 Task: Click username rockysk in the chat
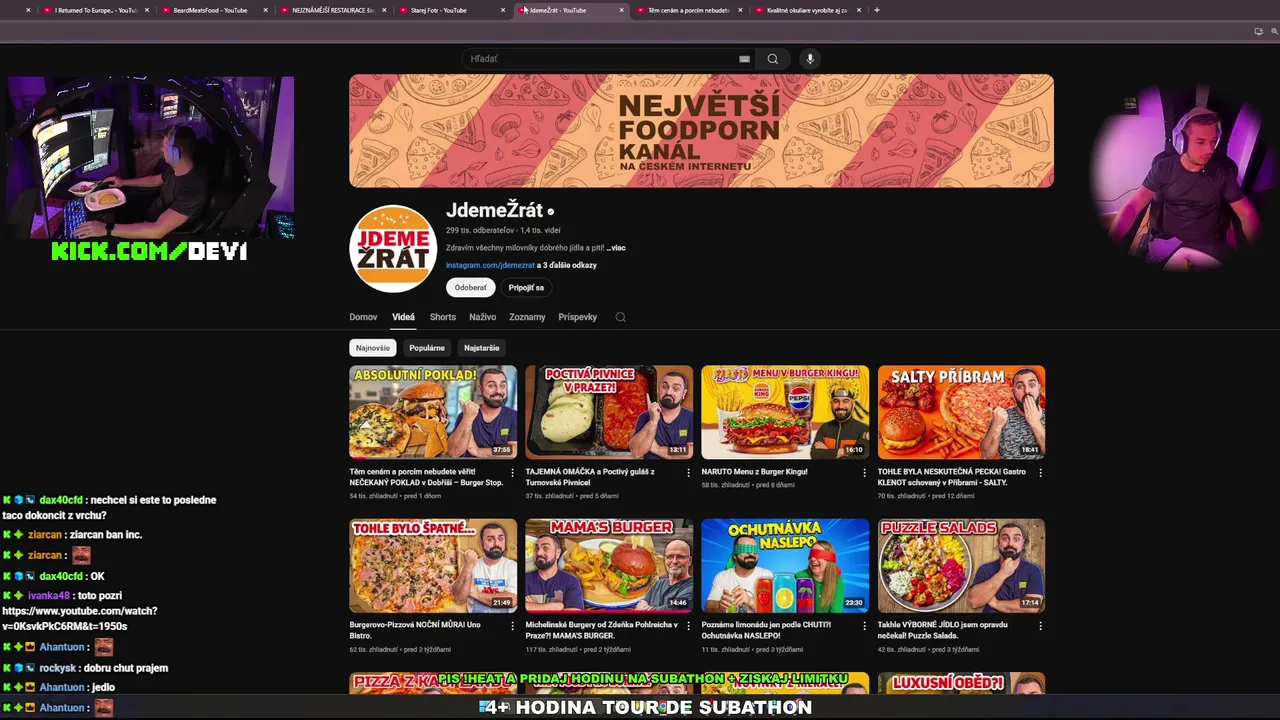click(x=57, y=668)
